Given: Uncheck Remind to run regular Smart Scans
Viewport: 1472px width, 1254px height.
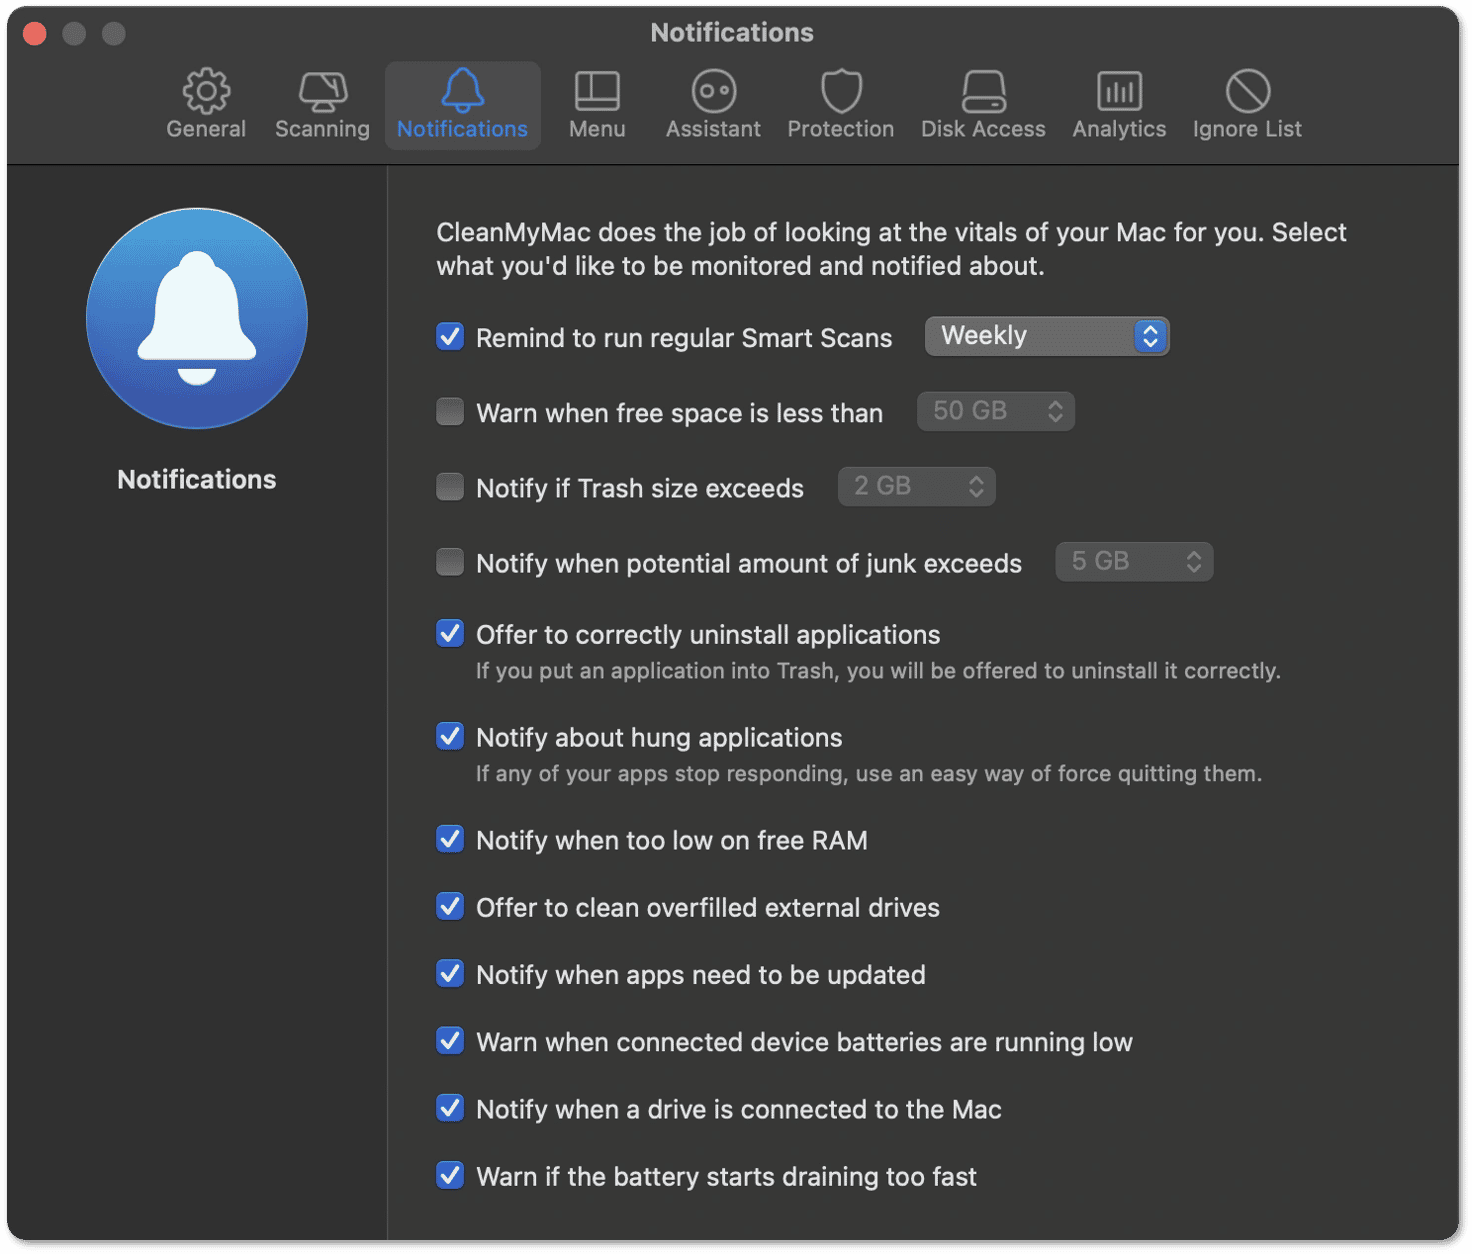Looking at the screenshot, I should [x=450, y=337].
